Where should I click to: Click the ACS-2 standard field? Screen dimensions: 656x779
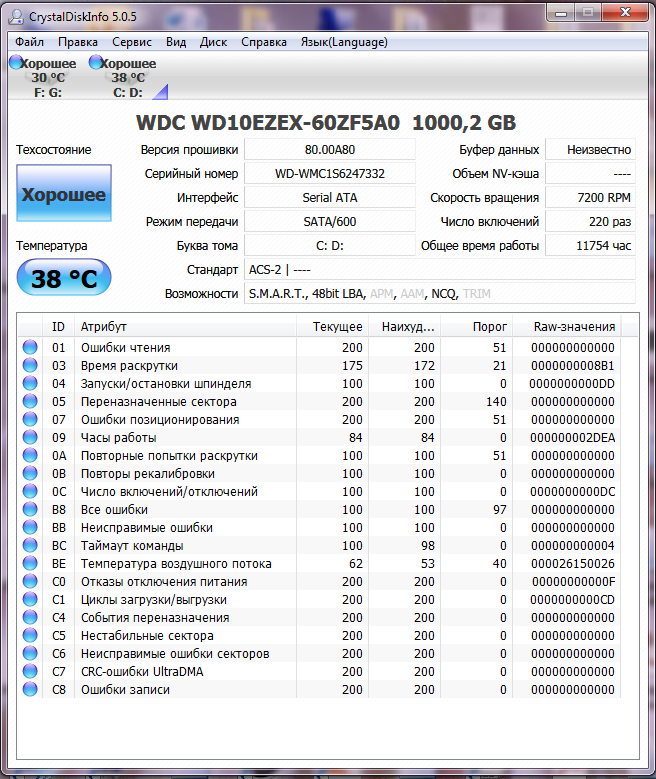[440, 269]
